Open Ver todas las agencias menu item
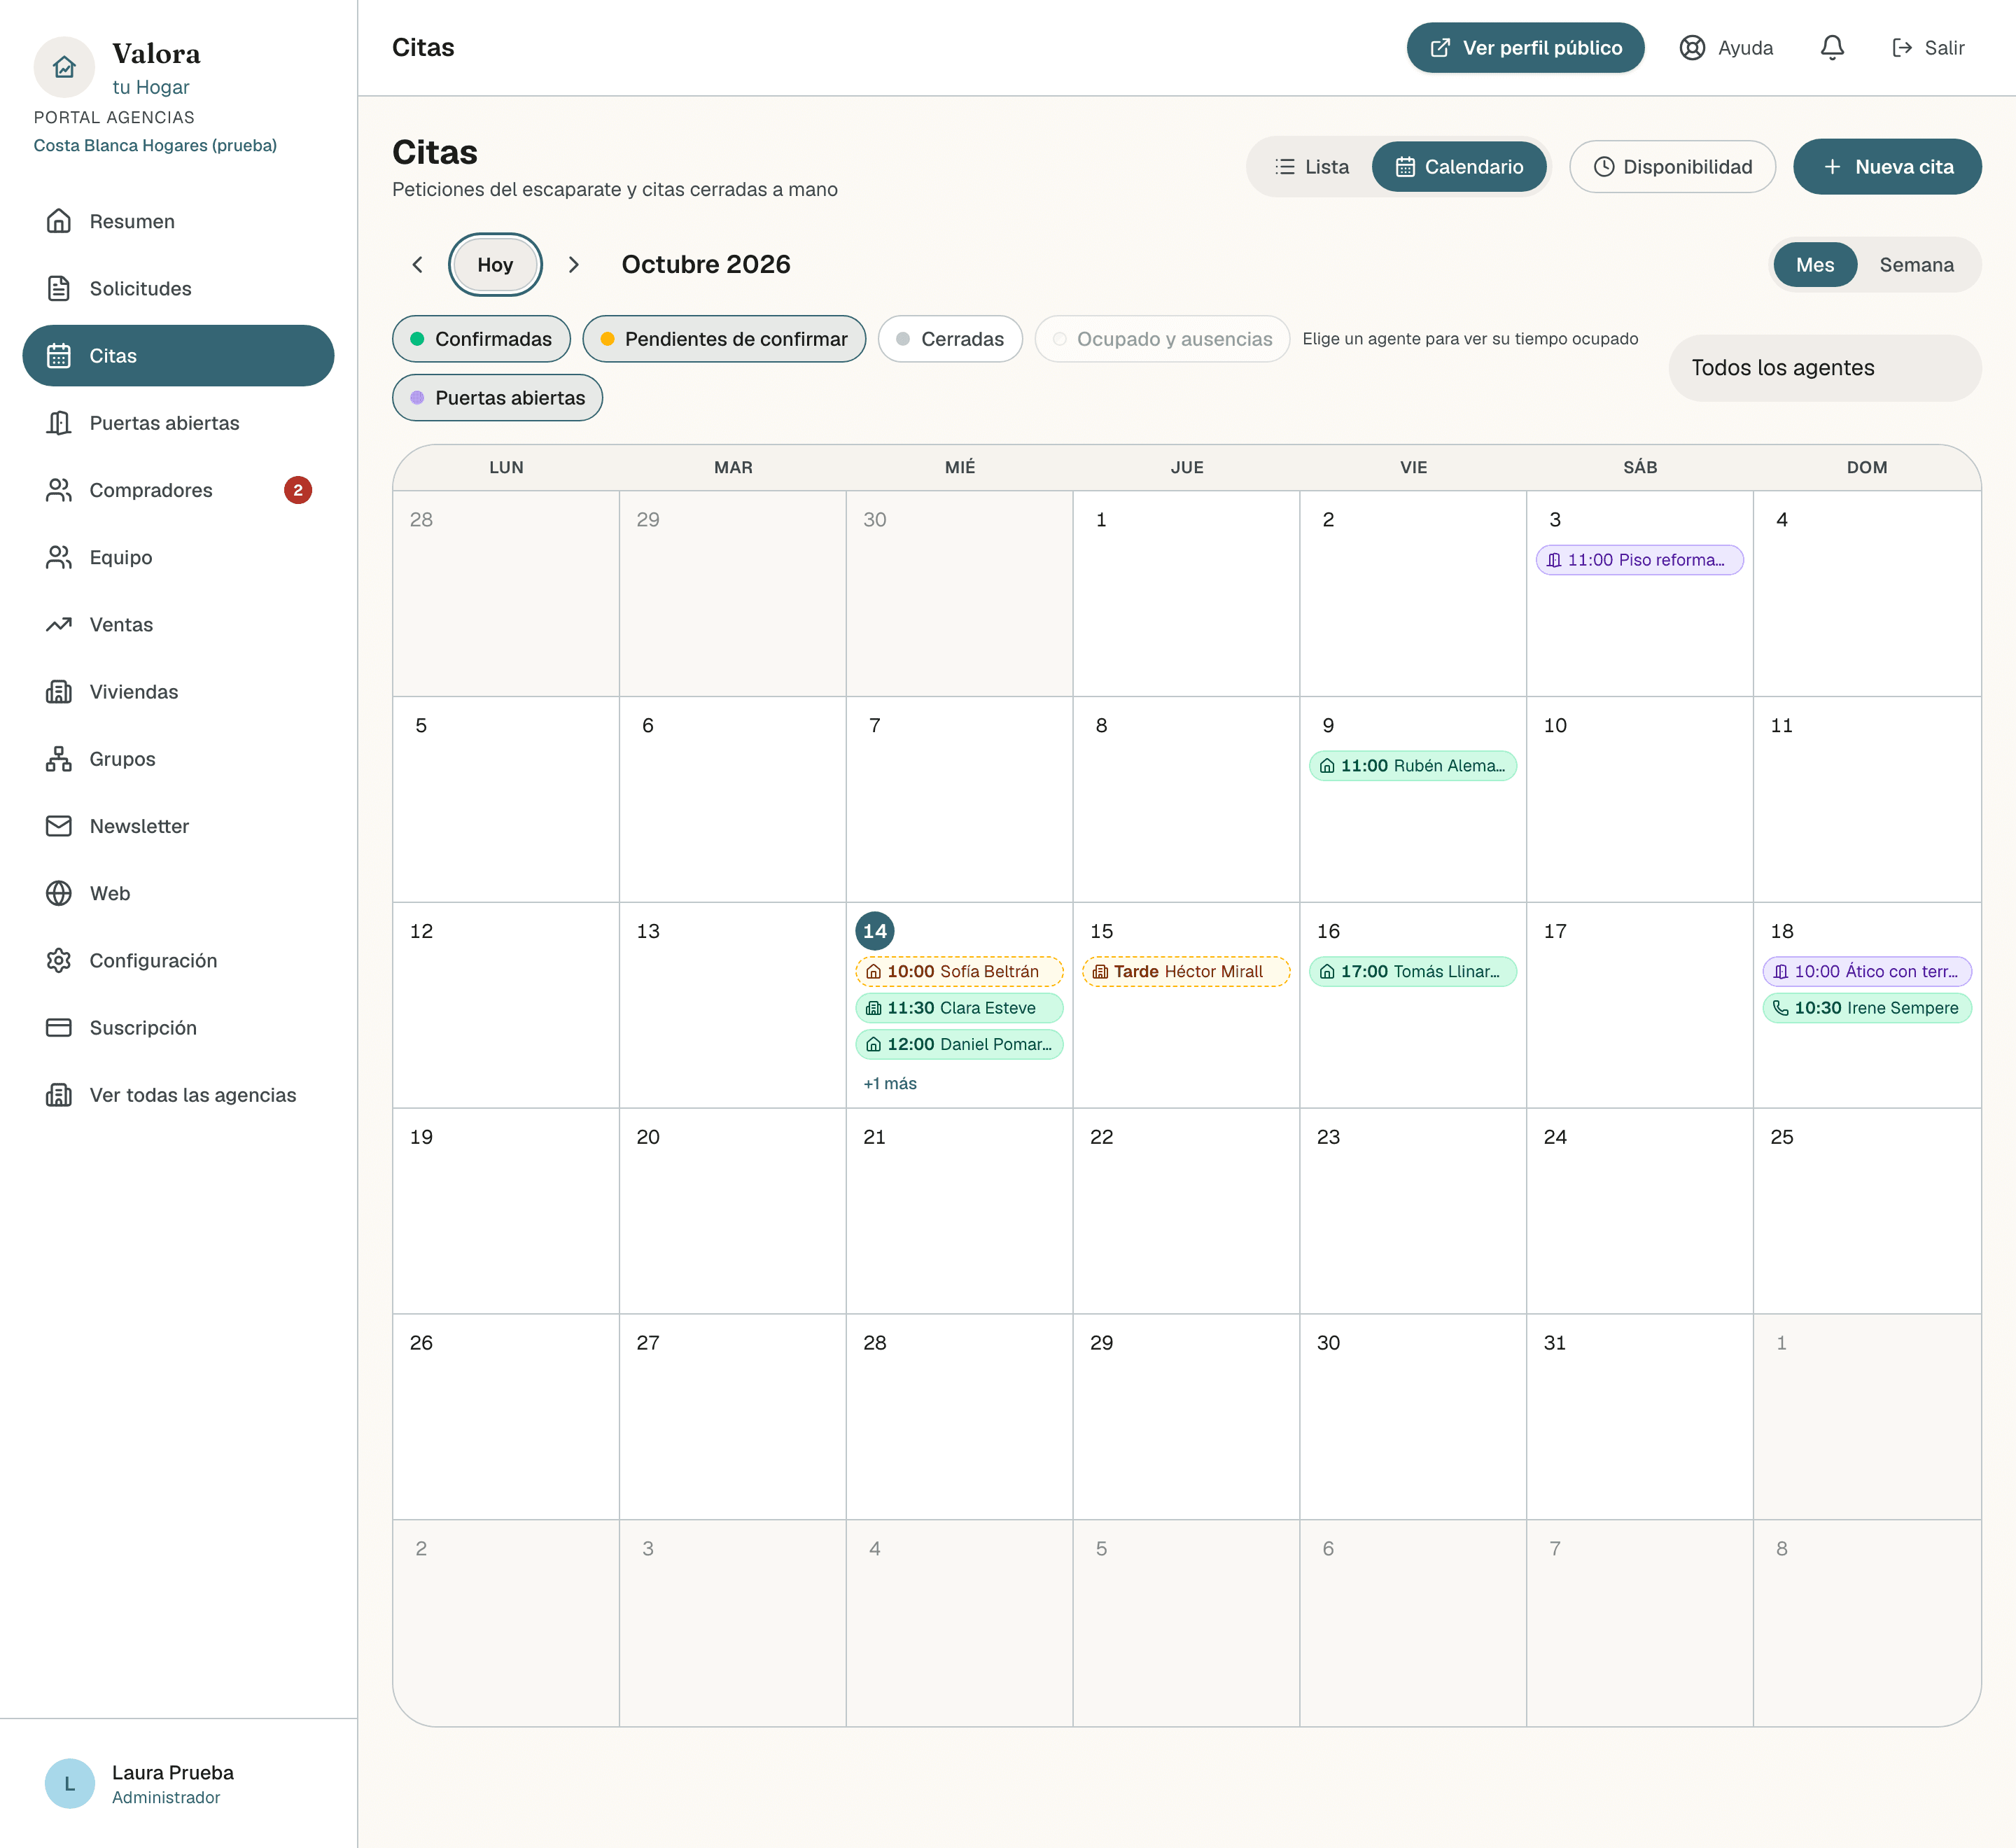Screen dimensions: 2016x1848 point(178,1095)
